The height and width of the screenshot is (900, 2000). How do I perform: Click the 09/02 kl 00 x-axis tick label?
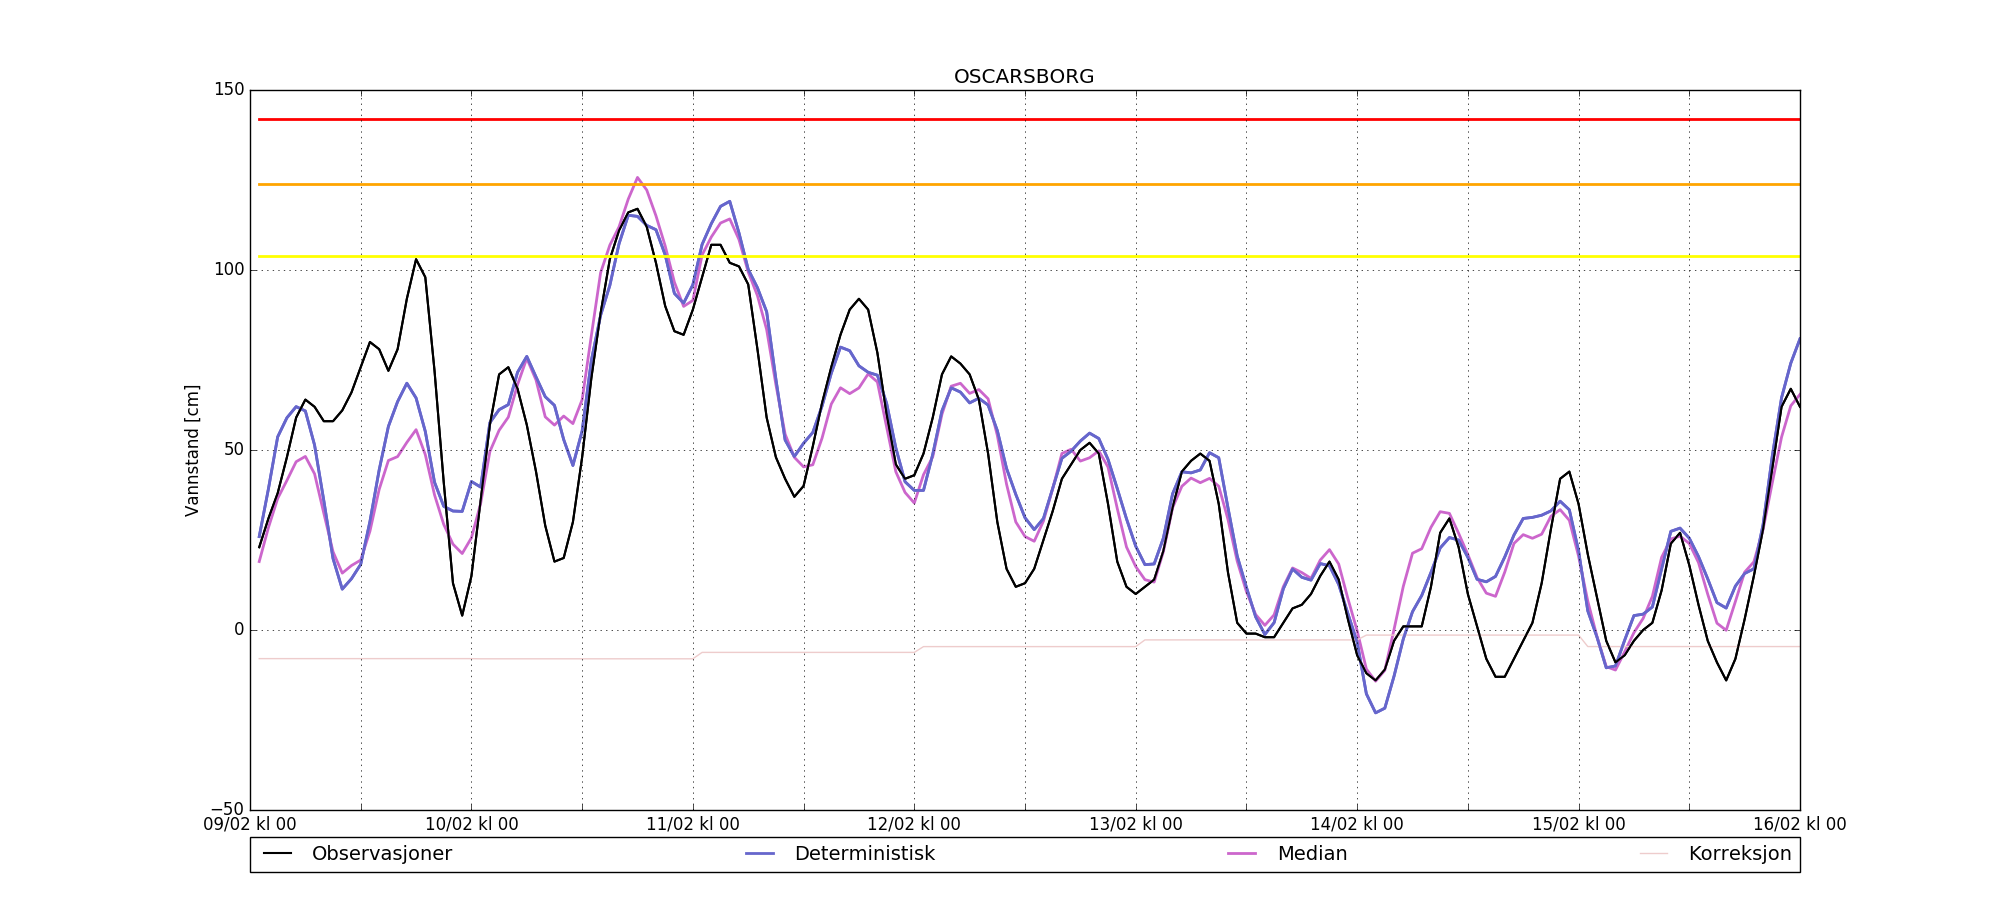click(250, 825)
